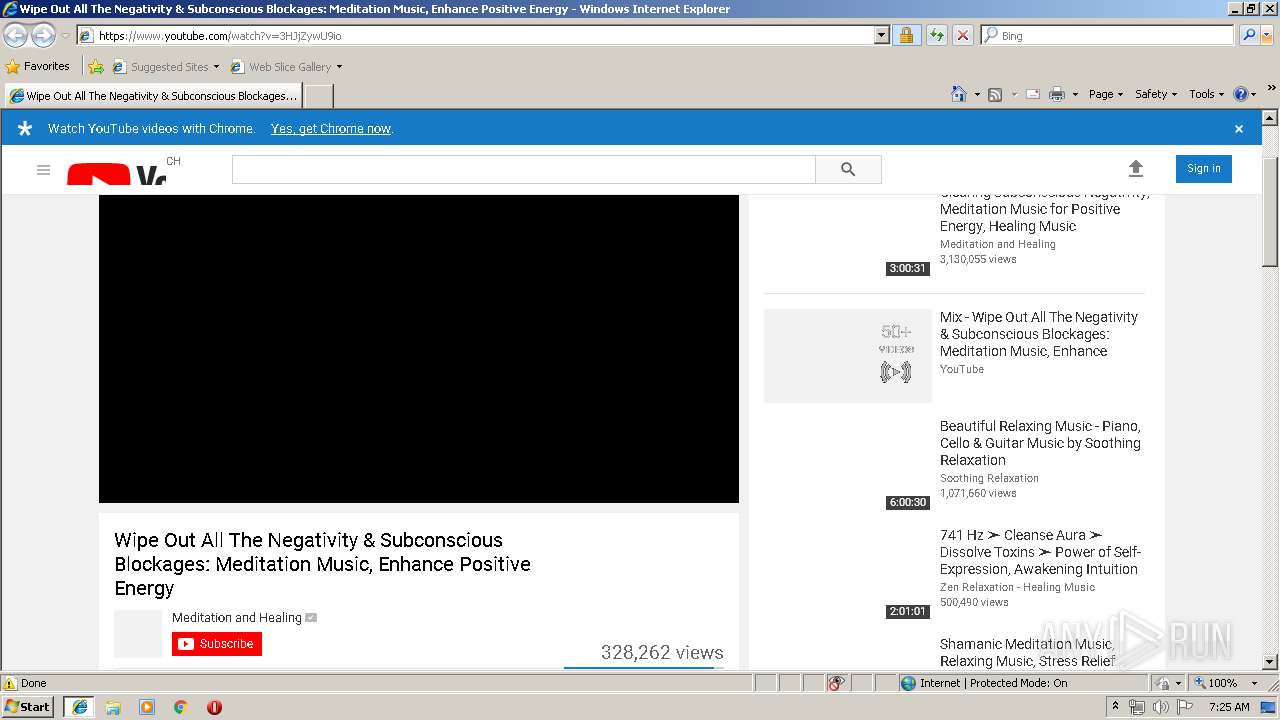Image resolution: width=1280 pixels, height=720 pixels.
Task: Subscribe to Meditation and Healing channel
Action: pyautogui.click(x=217, y=644)
